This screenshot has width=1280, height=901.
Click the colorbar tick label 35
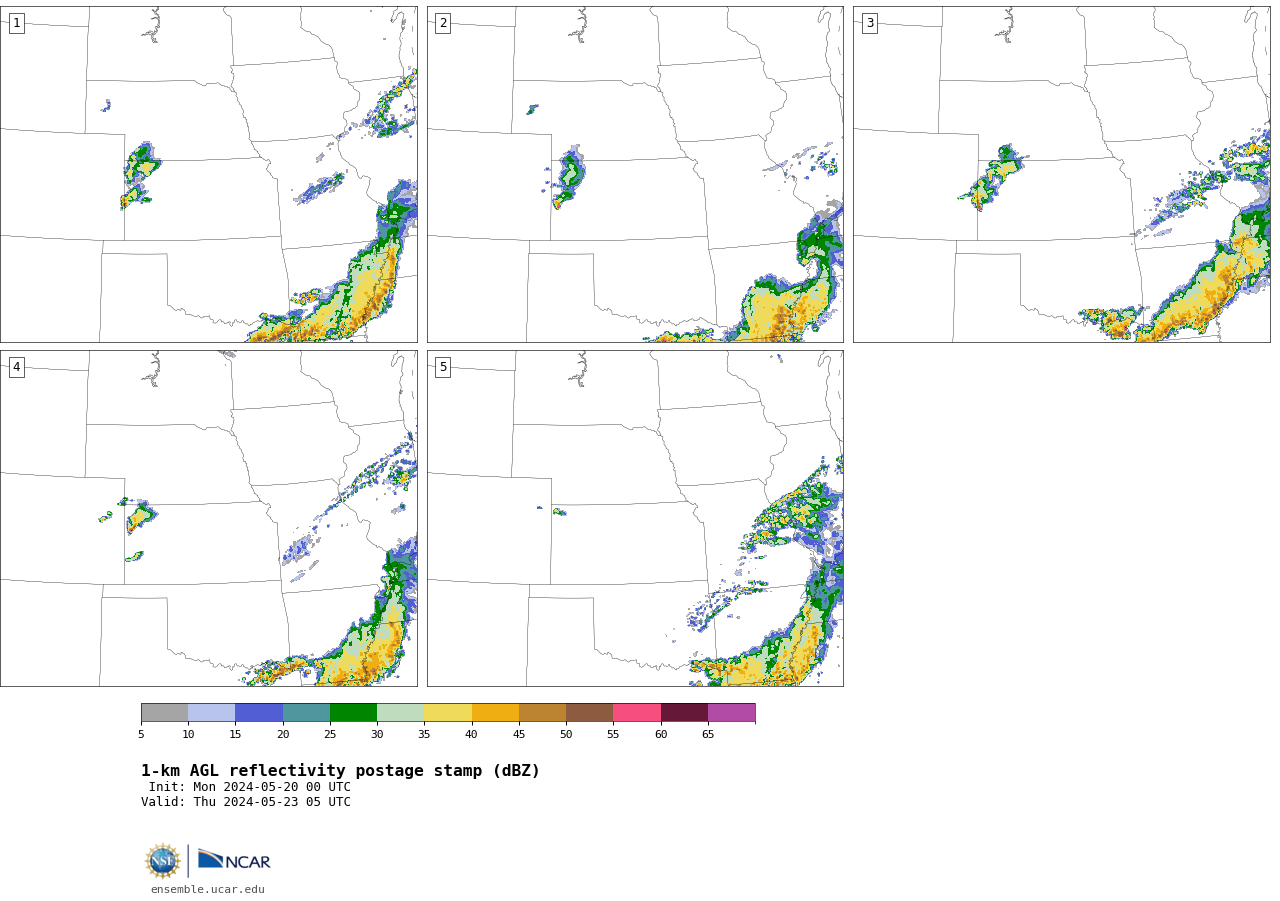[x=424, y=735]
